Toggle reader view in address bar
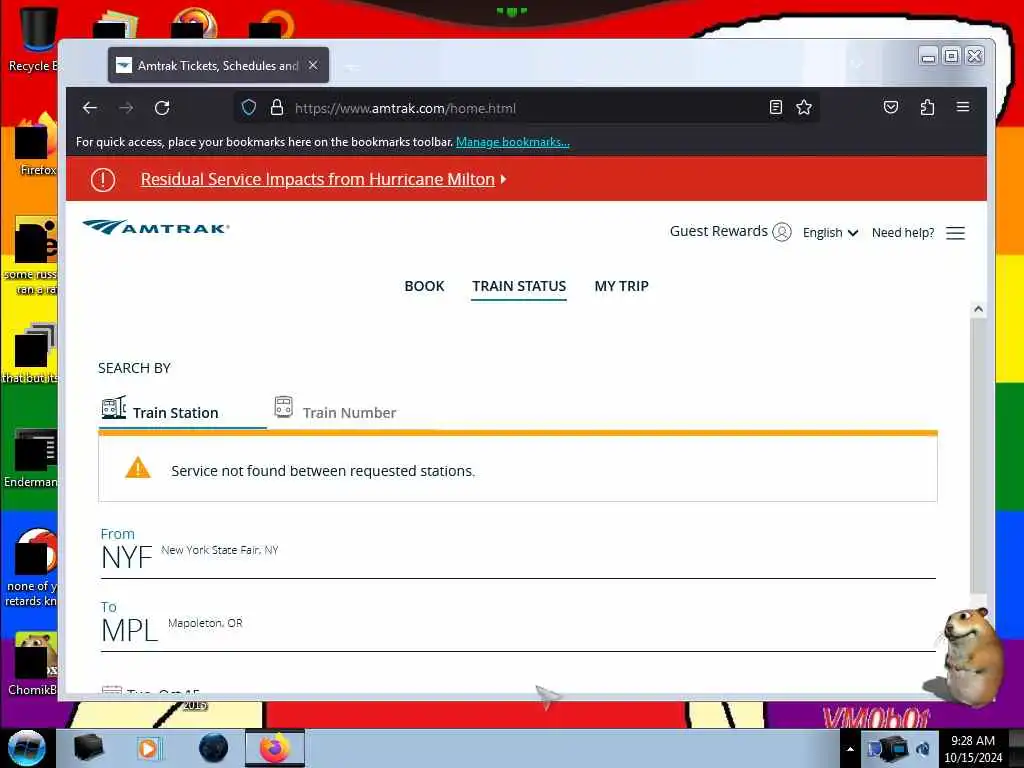The width and height of the screenshot is (1024, 768). (x=775, y=108)
